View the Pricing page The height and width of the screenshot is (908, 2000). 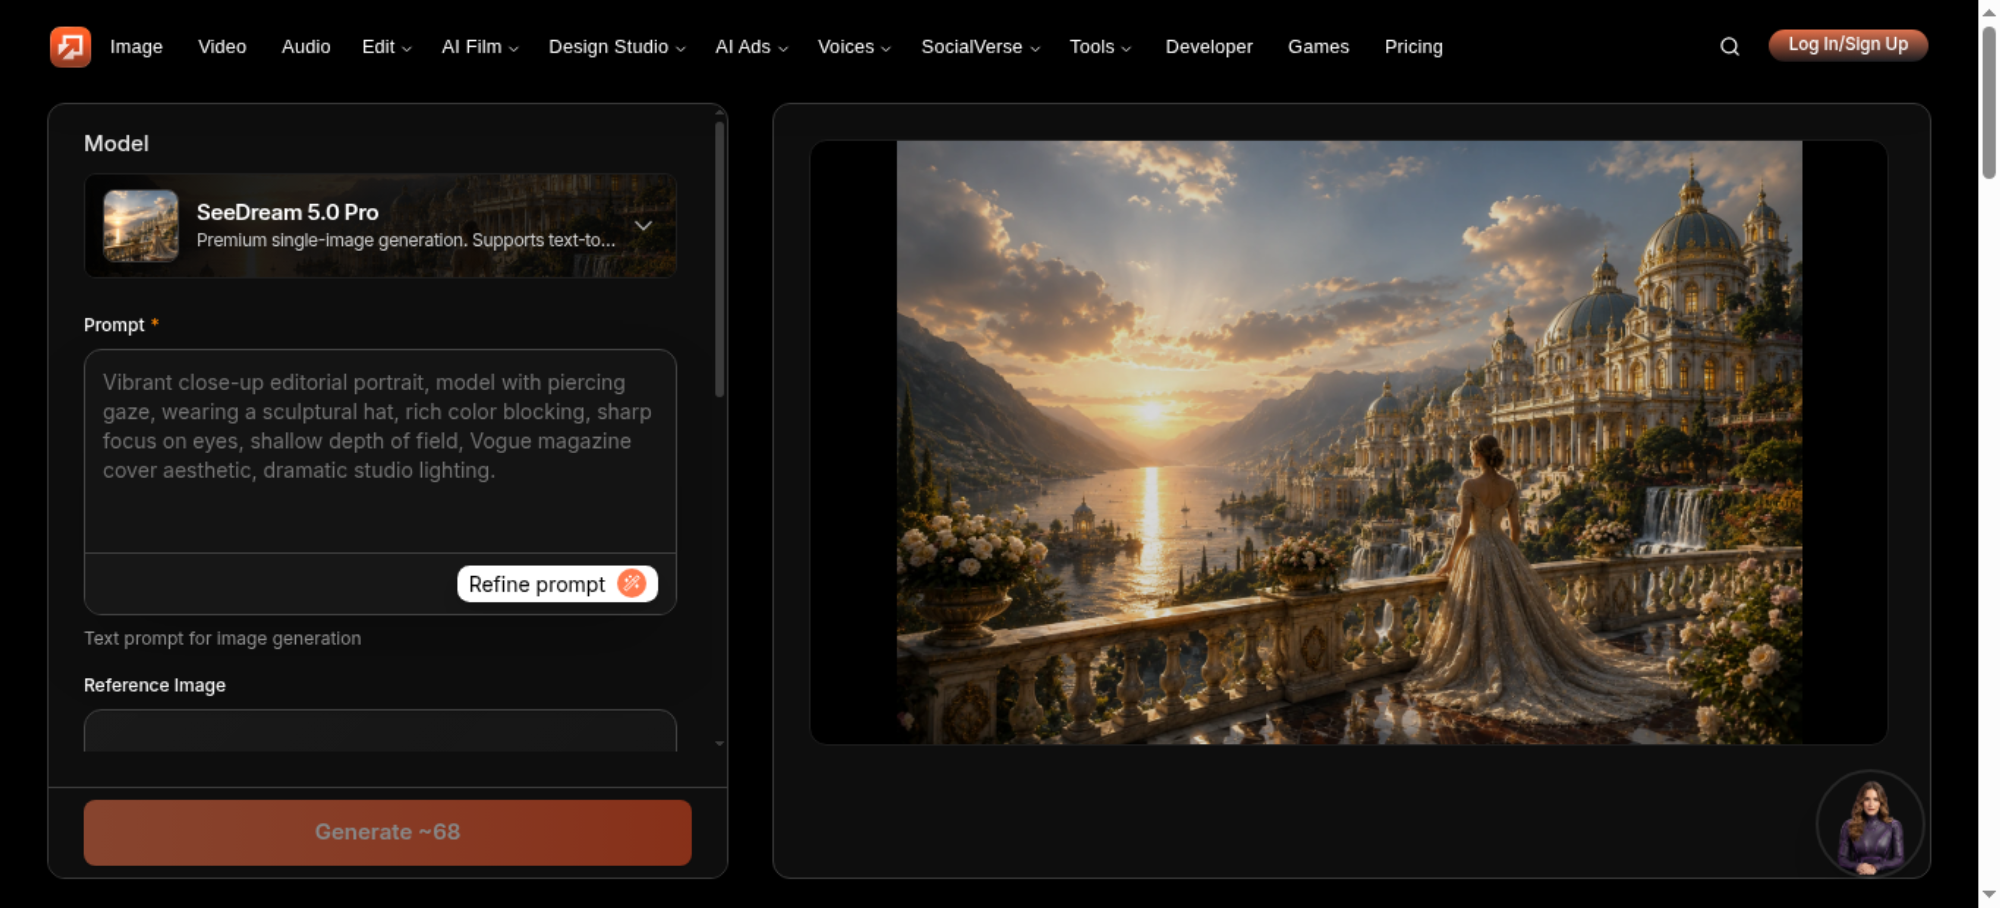click(x=1413, y=47)
